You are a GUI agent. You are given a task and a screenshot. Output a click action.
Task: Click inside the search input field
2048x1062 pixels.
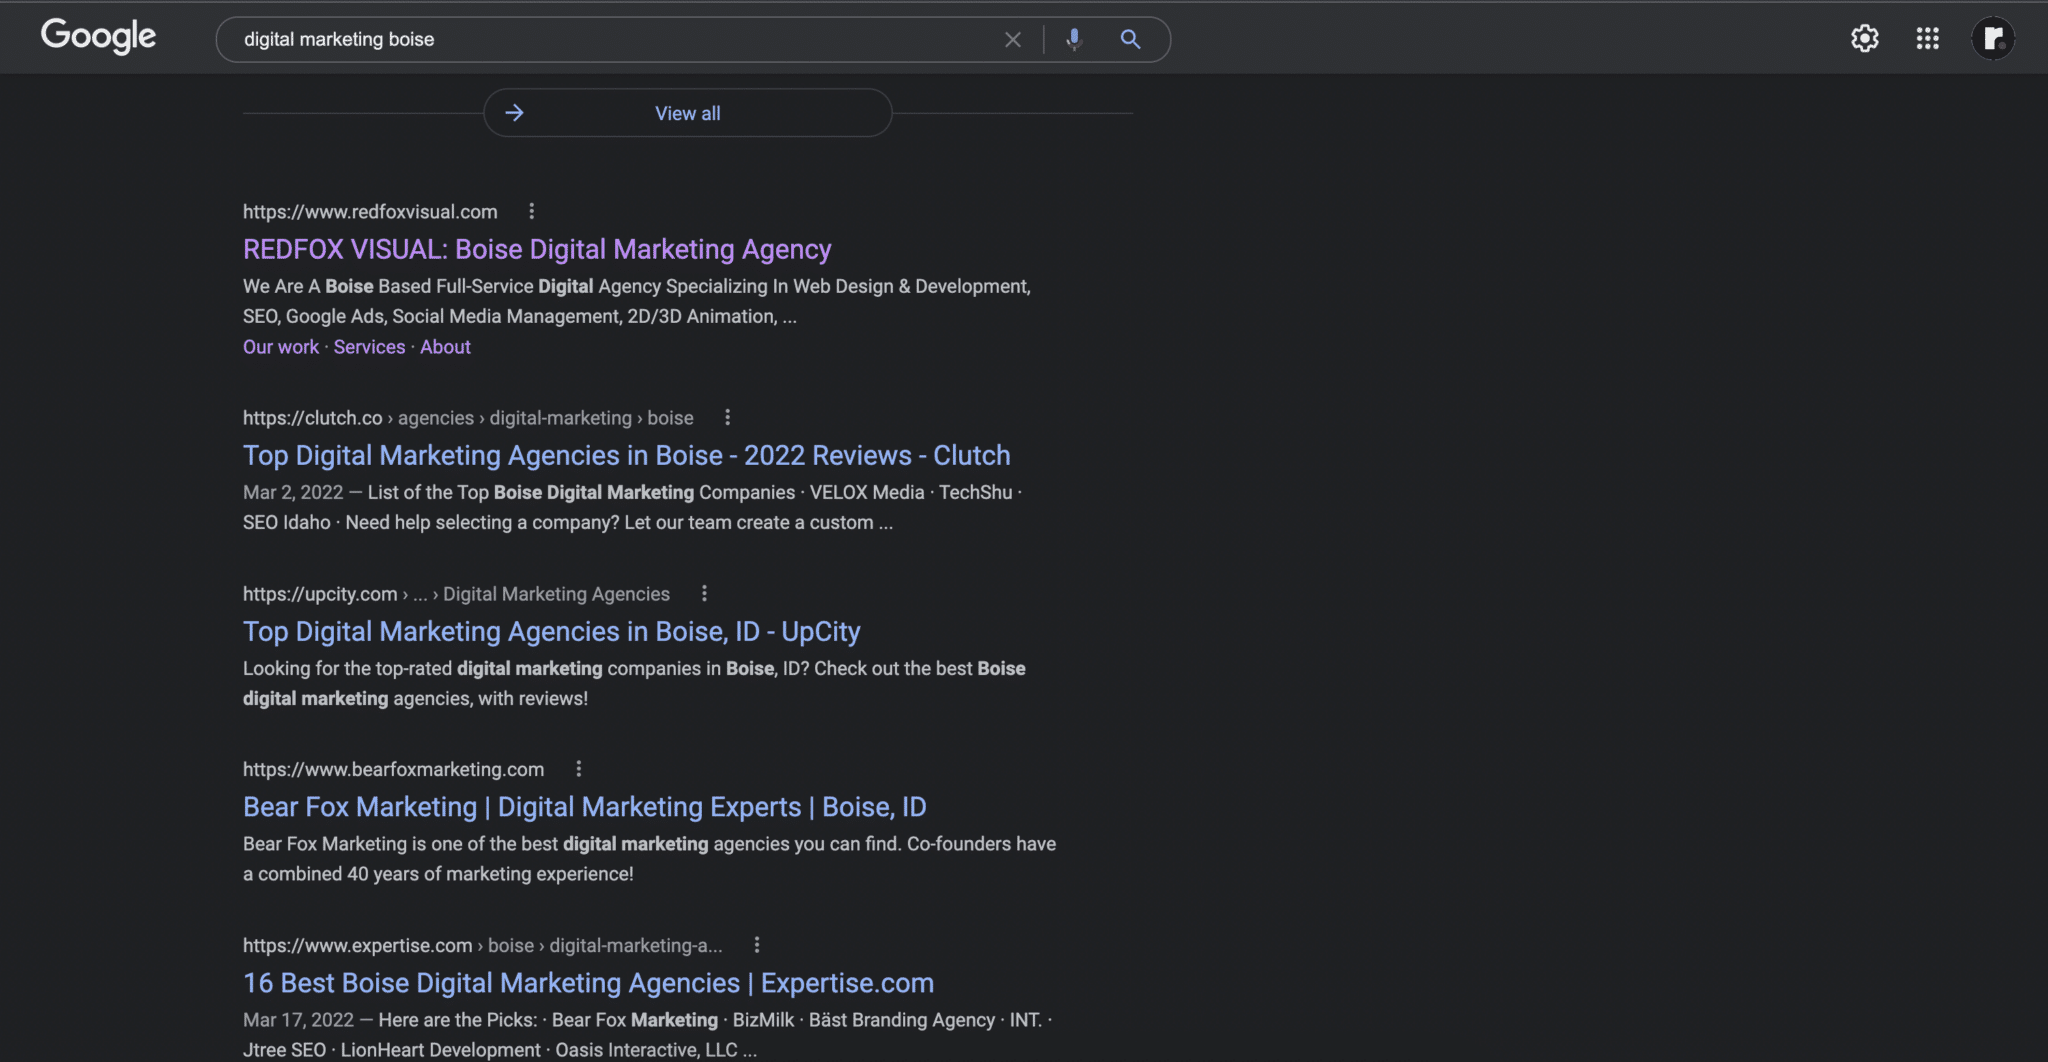(x=600, y=39)
